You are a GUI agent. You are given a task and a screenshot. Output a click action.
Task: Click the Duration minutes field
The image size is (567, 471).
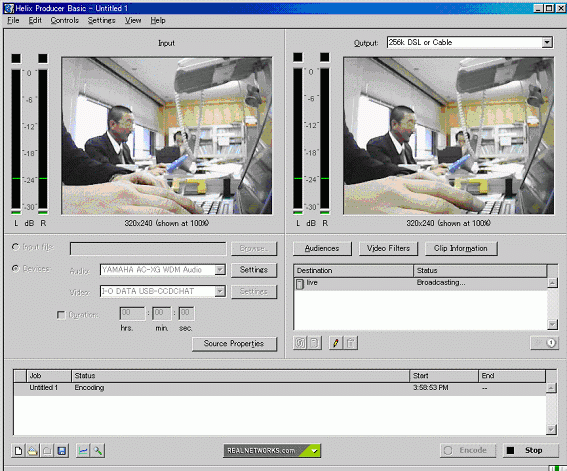162,313
